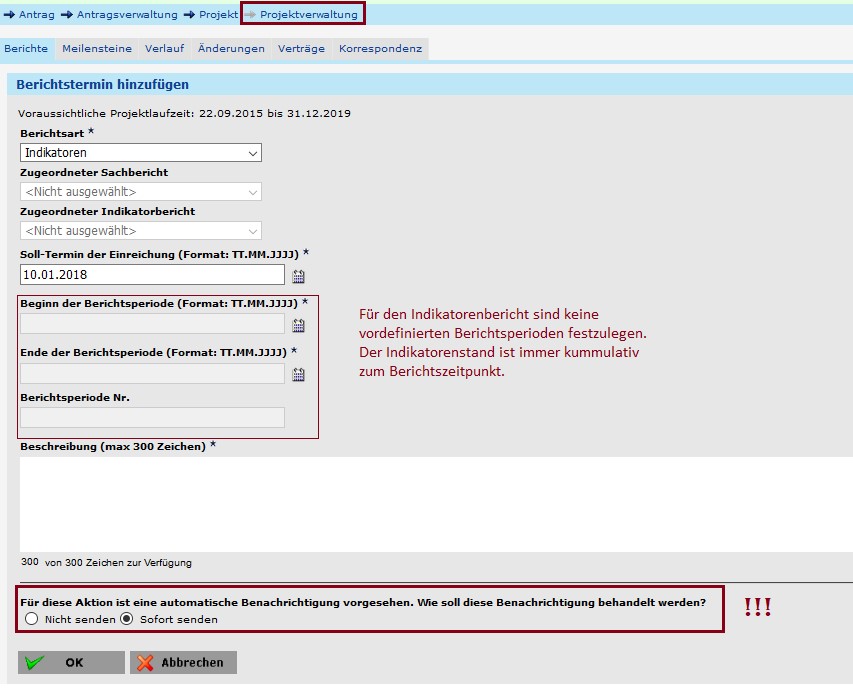The width and height of the screenshot is (853, 691).
Task: Switch to the Meilensteine tab
Action: 96,48
